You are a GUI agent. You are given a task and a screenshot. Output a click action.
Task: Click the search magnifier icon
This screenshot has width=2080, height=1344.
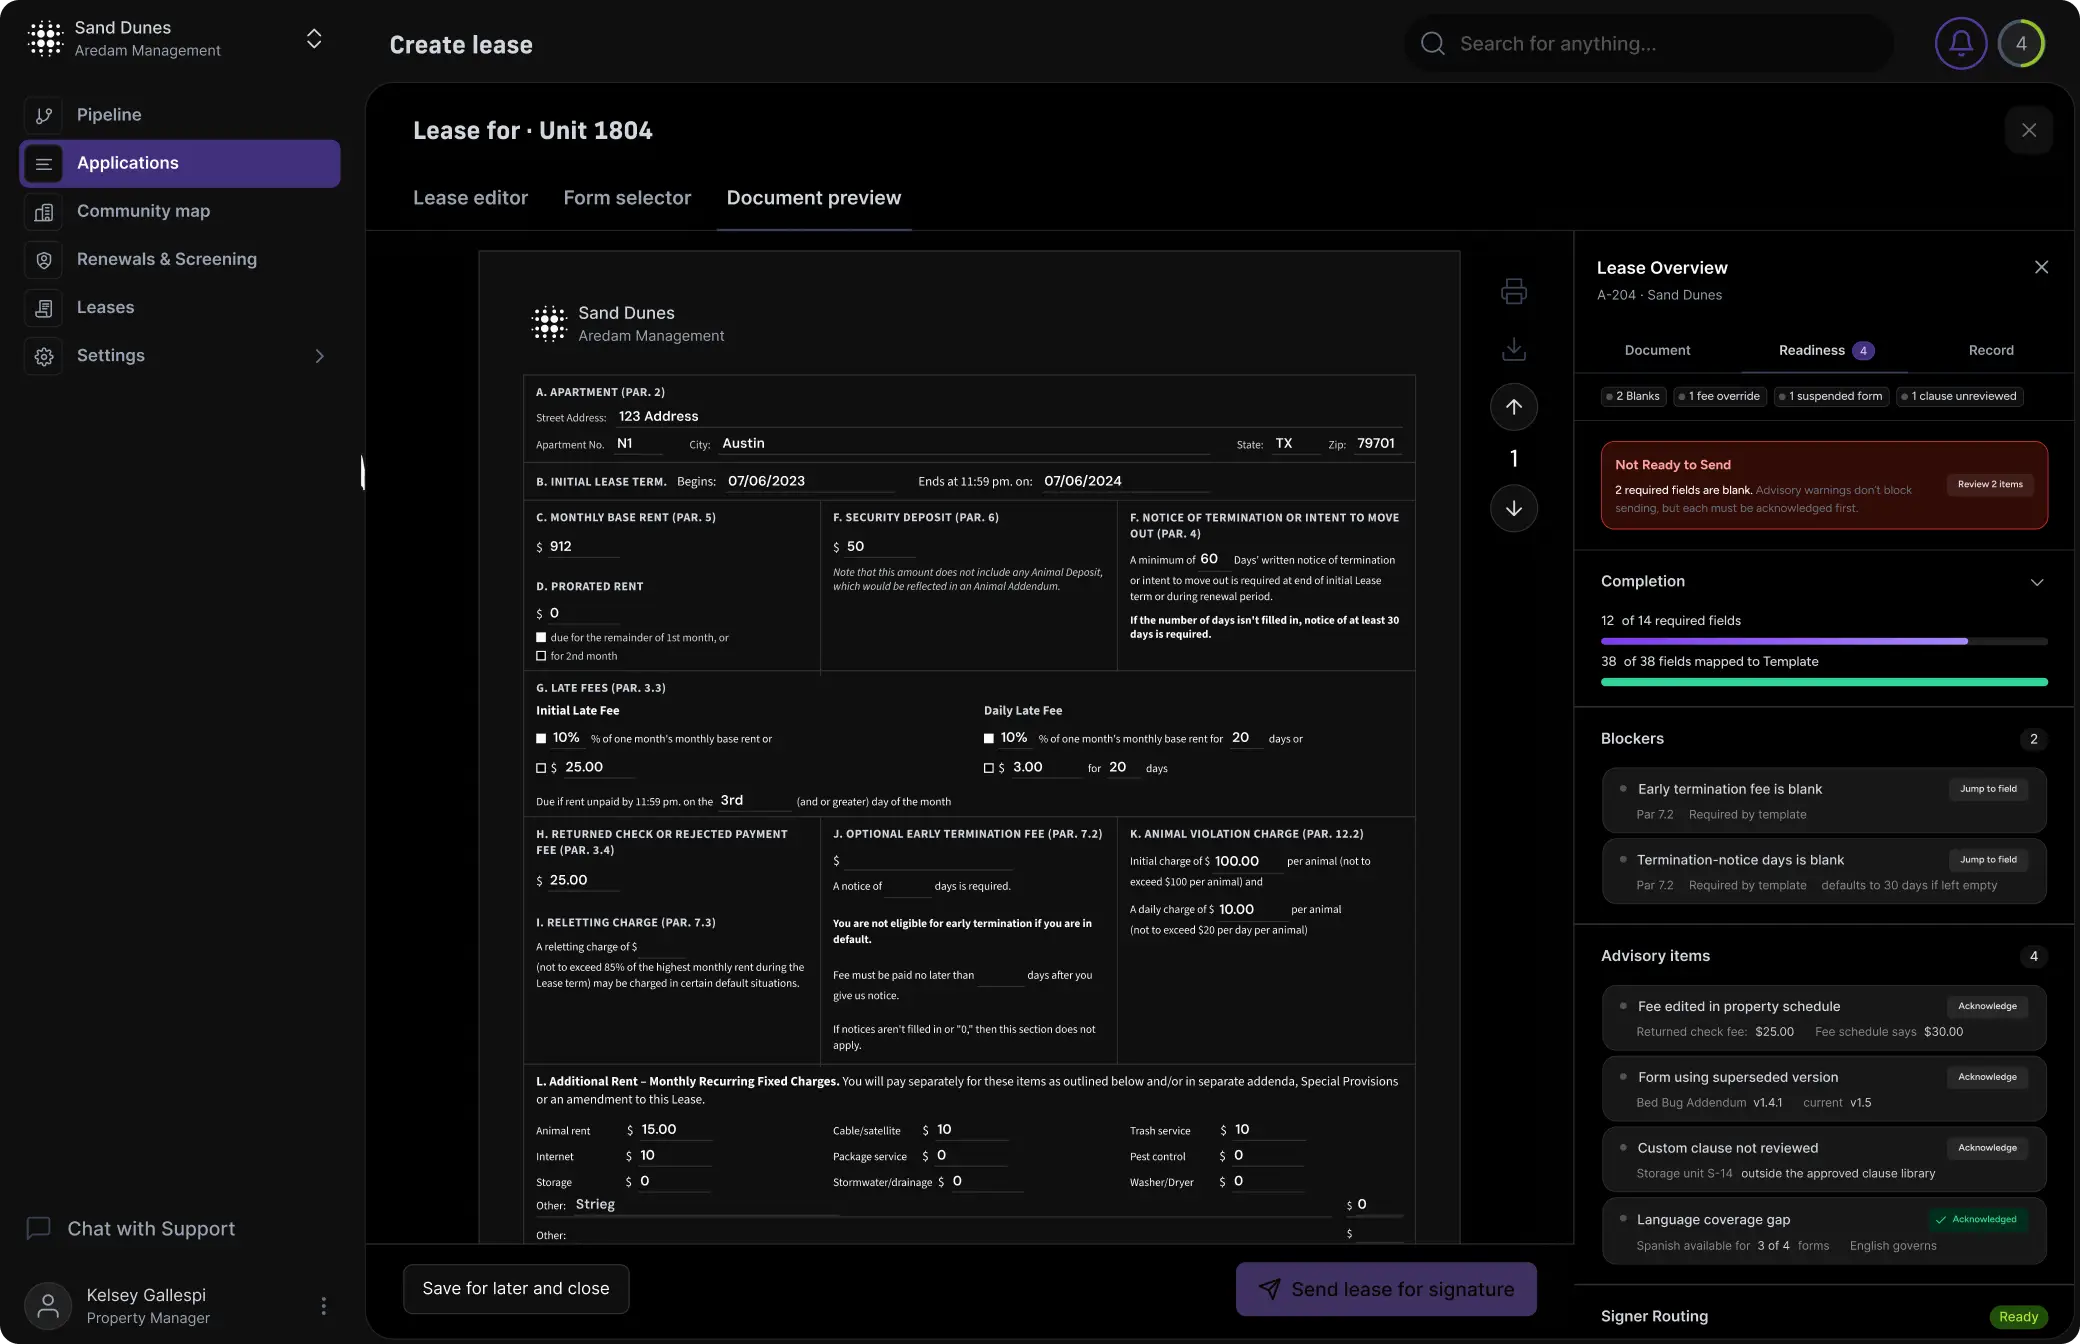point(1433,43)
